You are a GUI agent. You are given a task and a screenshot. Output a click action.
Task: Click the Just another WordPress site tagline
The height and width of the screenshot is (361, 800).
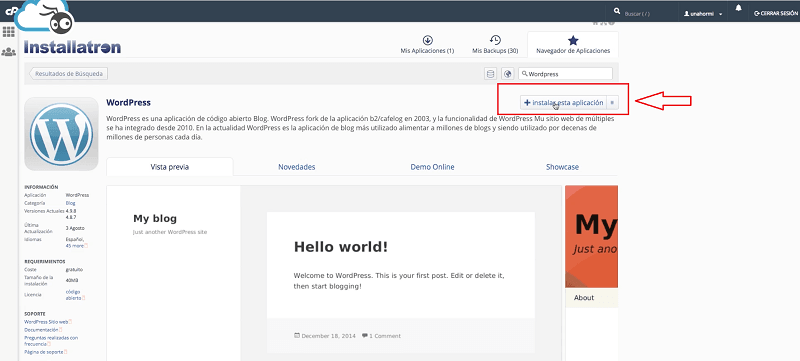[x=170, y=232]
